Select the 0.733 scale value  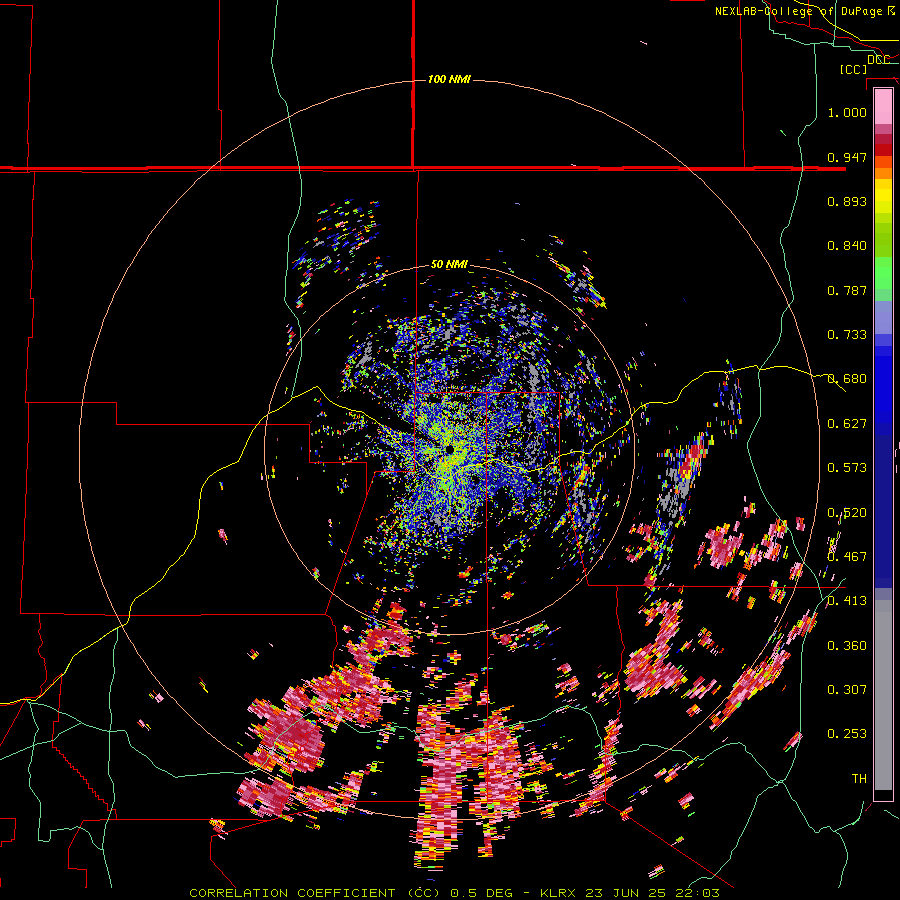tap(847, 335)
